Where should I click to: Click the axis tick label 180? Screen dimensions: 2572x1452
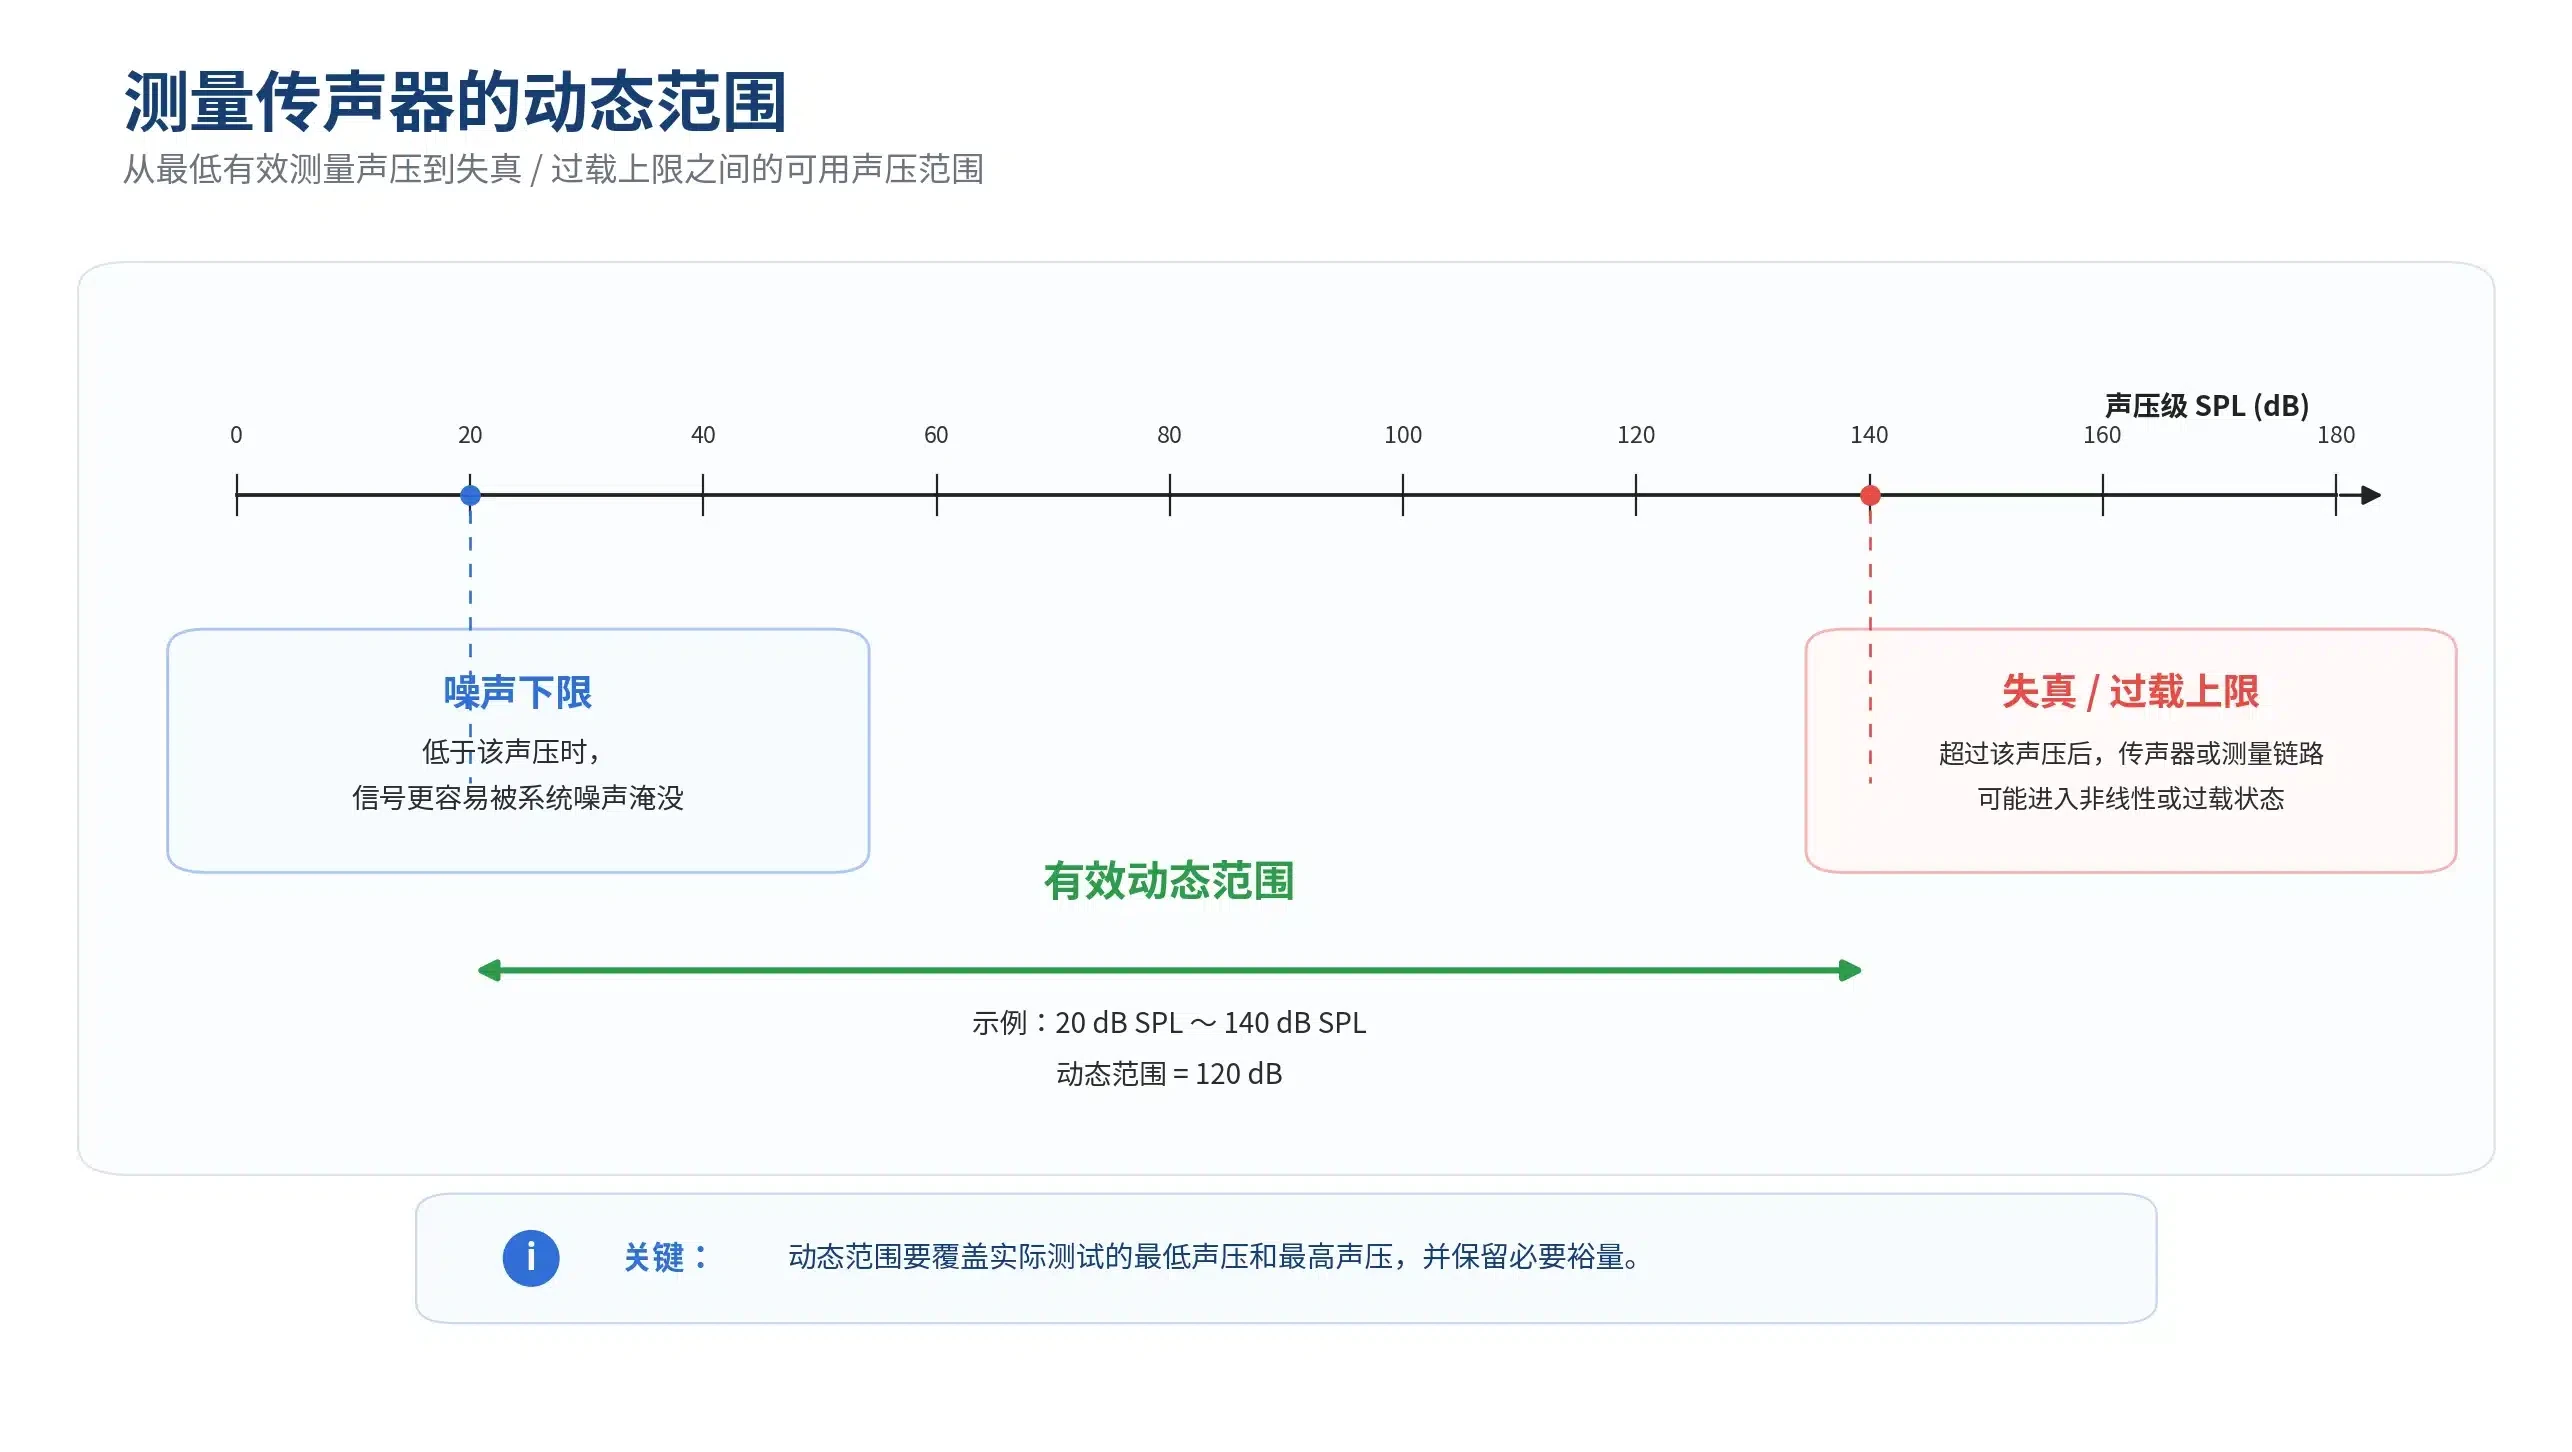[2336, 435]
